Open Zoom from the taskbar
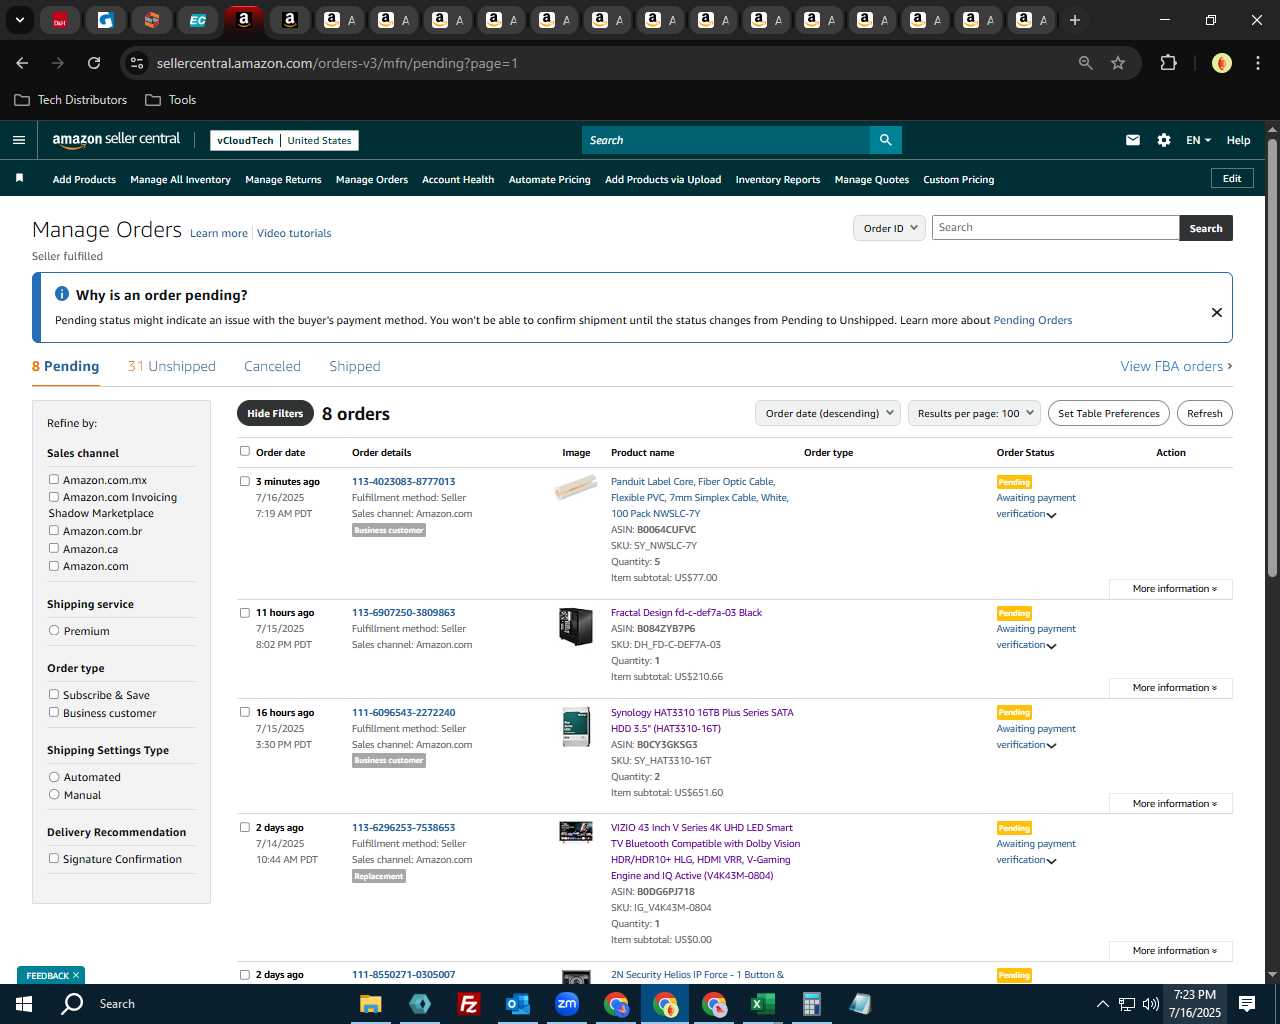This screenshot has width=1280, height=1024. [x=567, y=1004]
